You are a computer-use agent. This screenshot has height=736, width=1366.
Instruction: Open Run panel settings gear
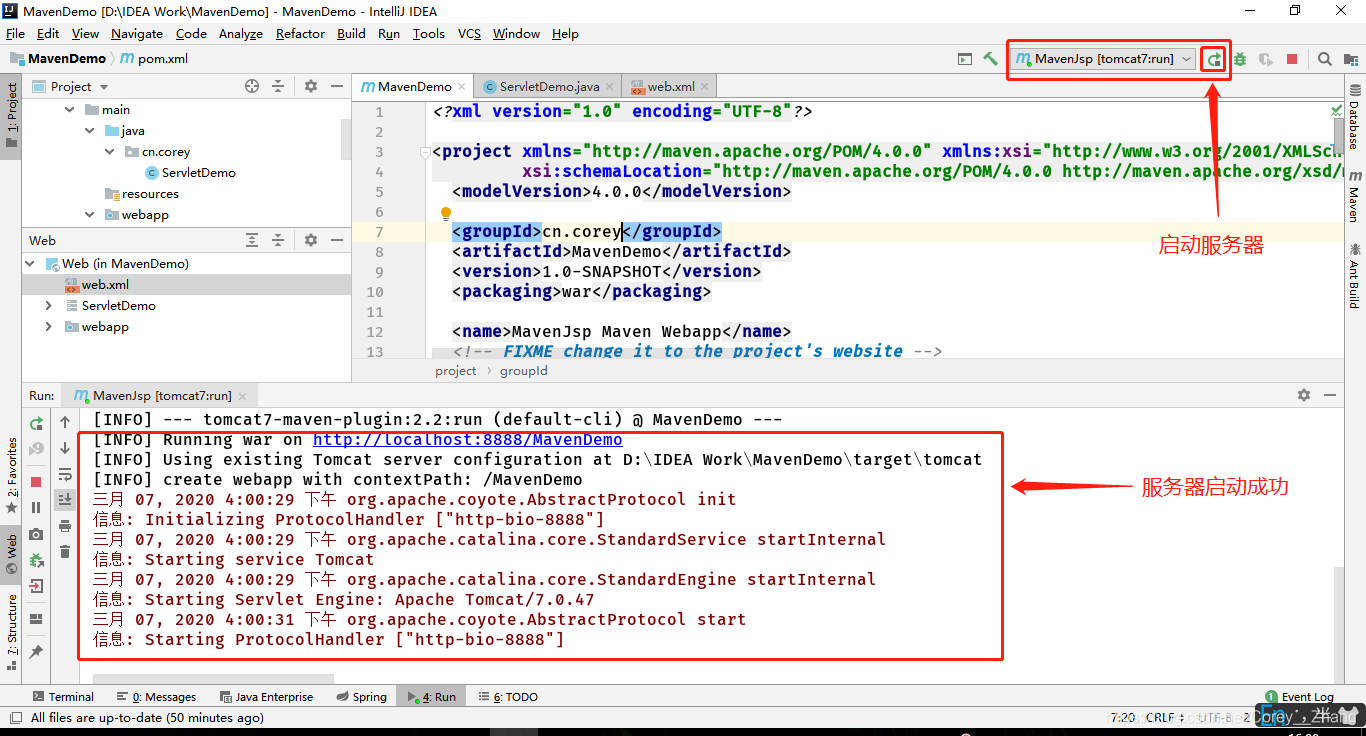[1303, 396]
